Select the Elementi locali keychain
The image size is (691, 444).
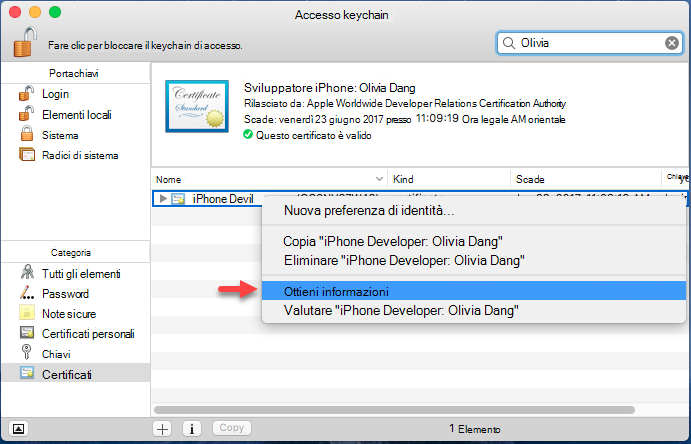(75, 115)
